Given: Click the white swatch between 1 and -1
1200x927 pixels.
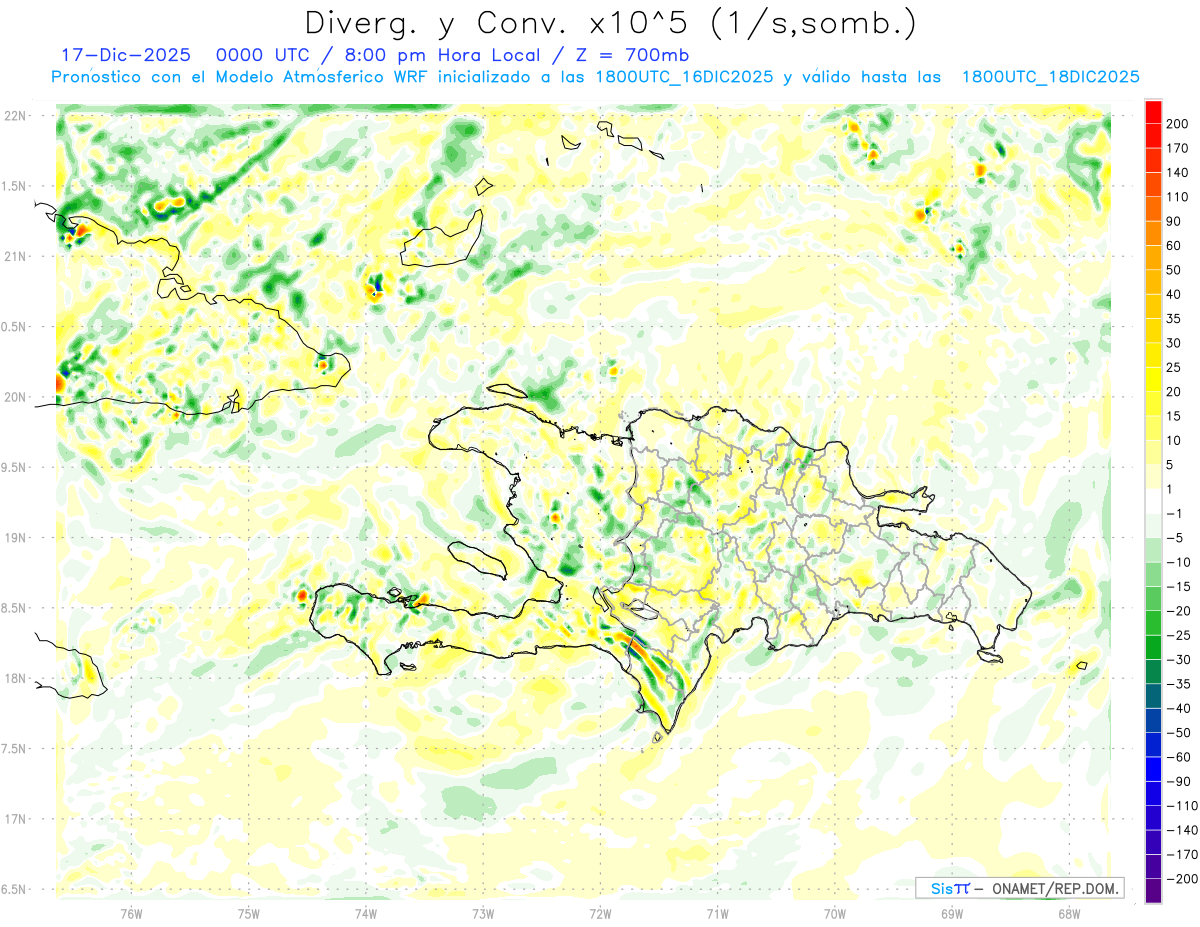Looking at the screenshot, I should (x=1154, y=501).
